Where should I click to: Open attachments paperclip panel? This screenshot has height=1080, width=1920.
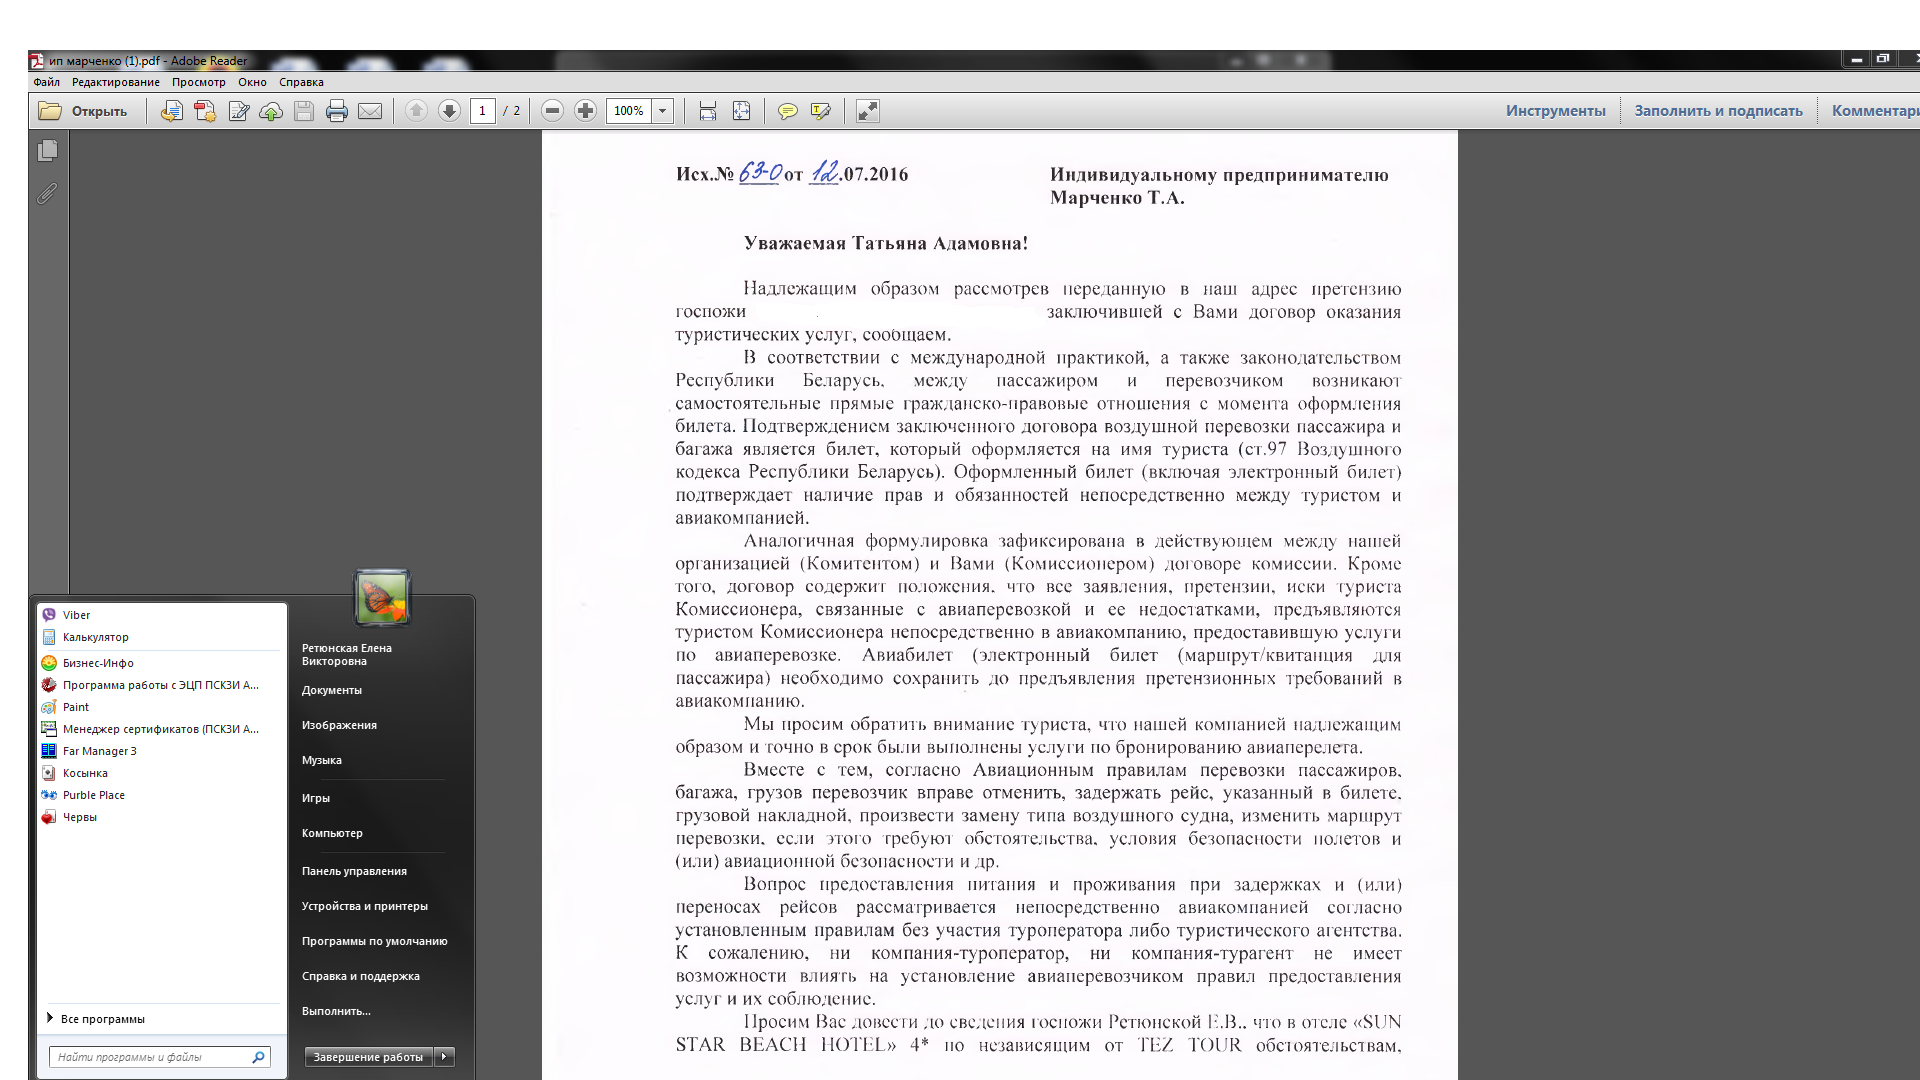click(x=47, y=194)
